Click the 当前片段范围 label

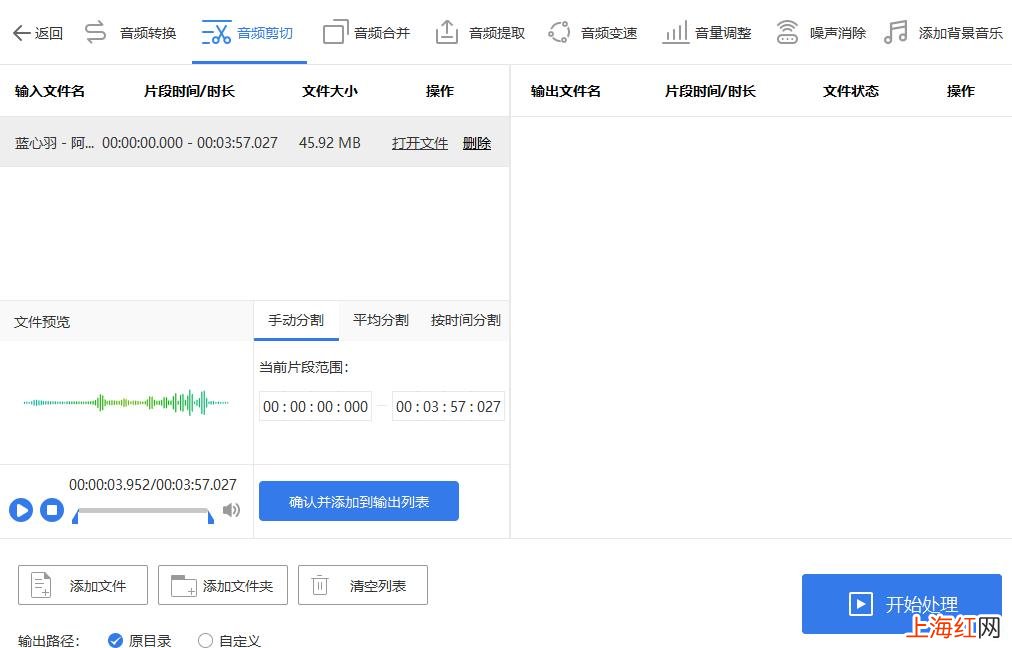pyautogui.click(x=304, y=367)
